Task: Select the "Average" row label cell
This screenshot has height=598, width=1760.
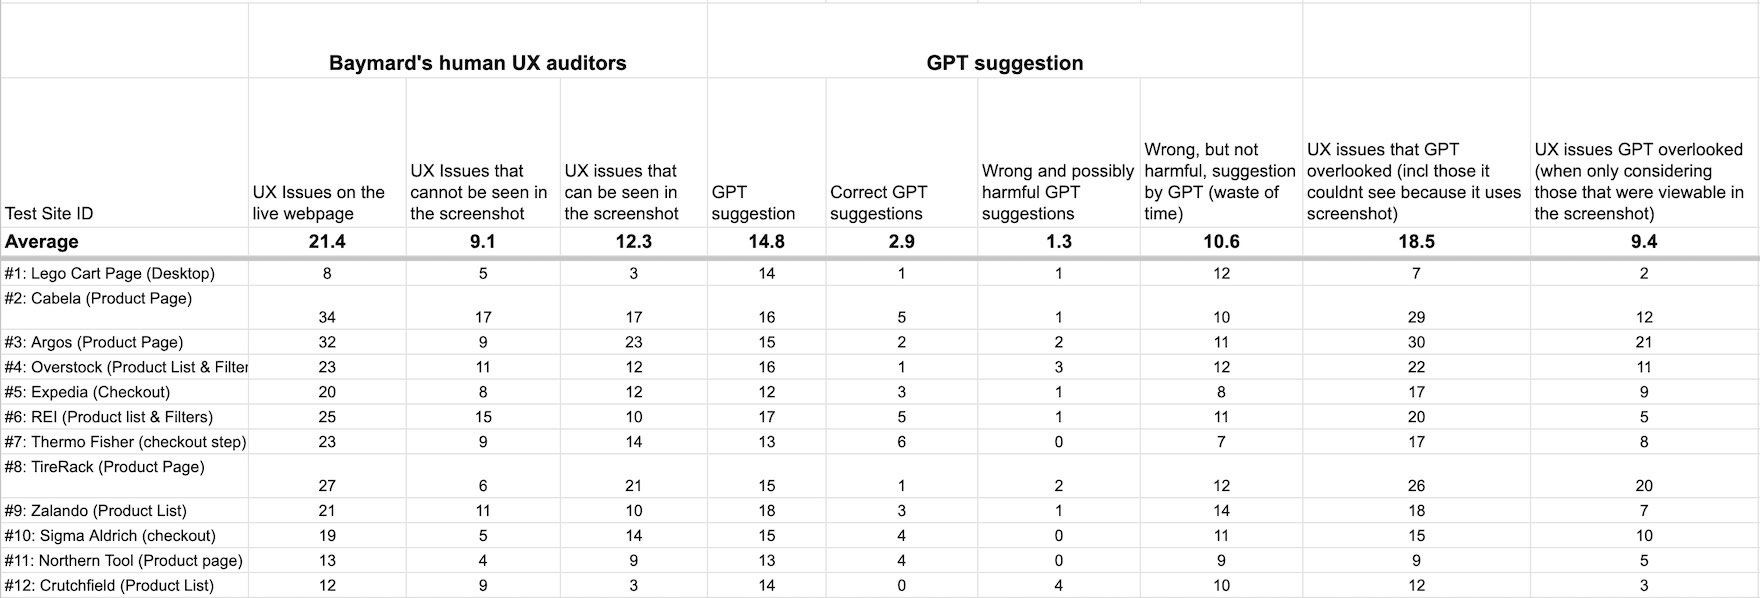Action: click(x=42, y=242)
